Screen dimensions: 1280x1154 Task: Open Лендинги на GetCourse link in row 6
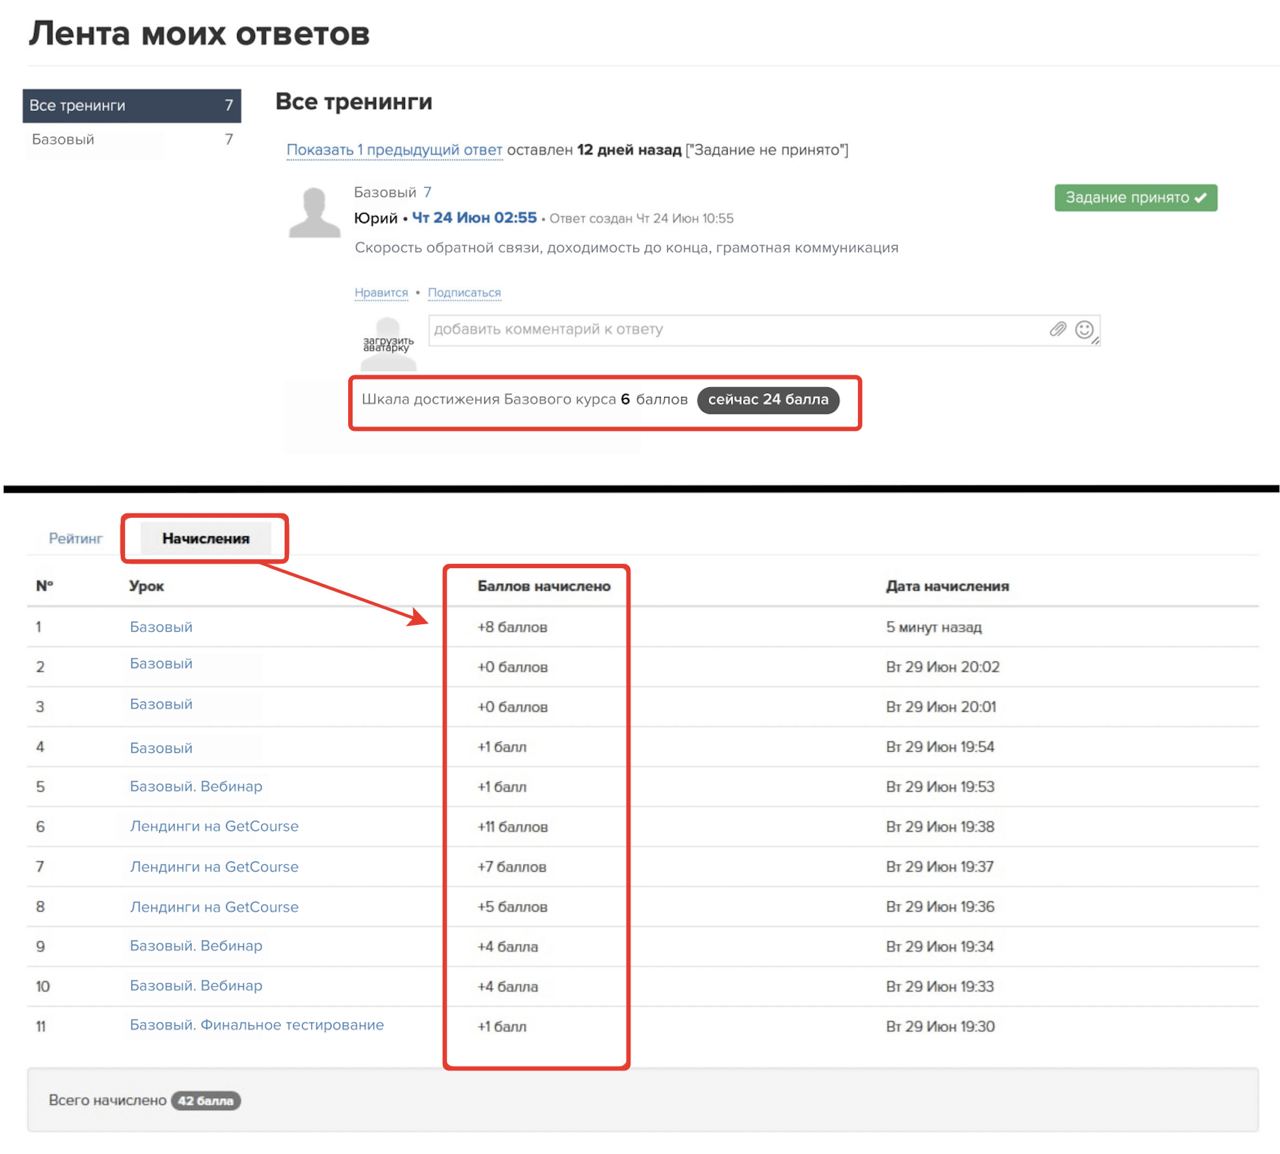pyautogui.click(x=214, y=826)
